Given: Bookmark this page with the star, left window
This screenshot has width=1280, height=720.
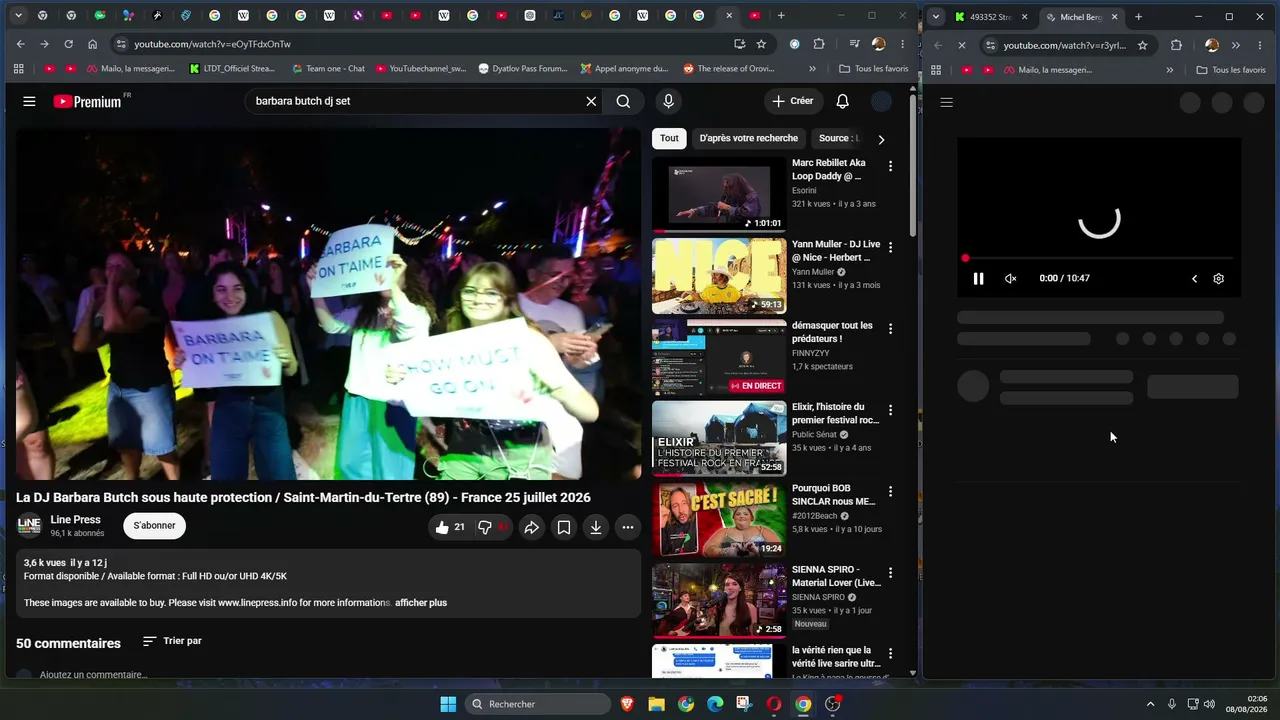Looking at the screenshot, I should click(x=761, y=44).
